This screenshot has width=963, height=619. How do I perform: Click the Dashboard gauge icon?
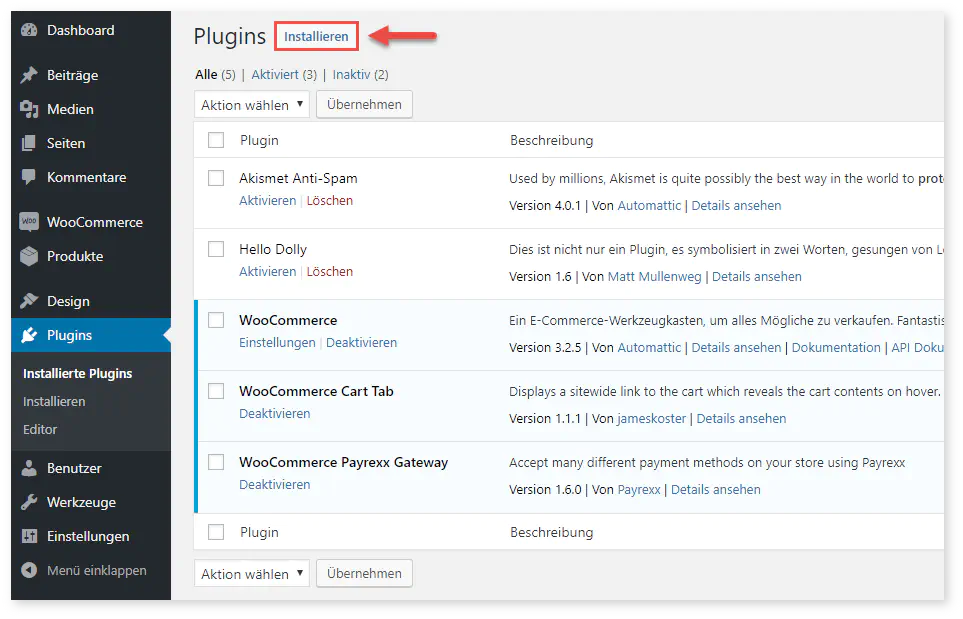[29, 31]
